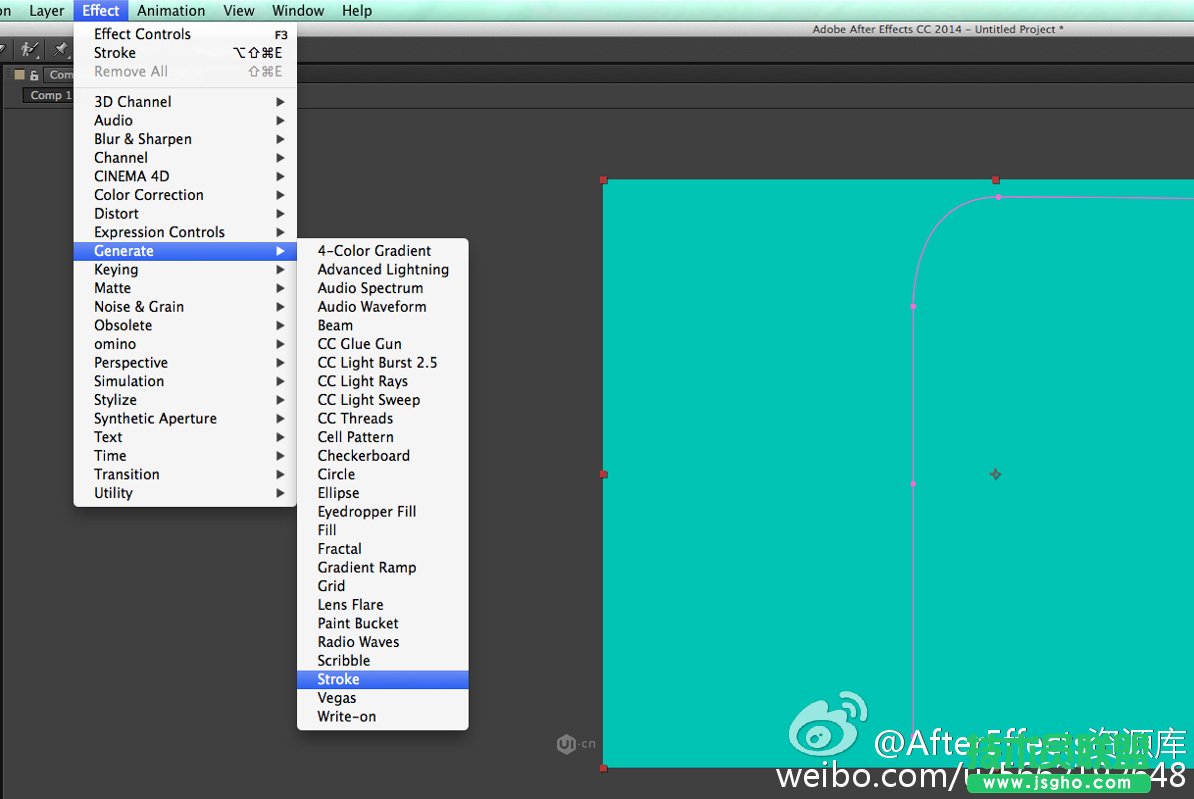
Task: Select the Puppet Pin tool
Action: click(x=61, y=49)
